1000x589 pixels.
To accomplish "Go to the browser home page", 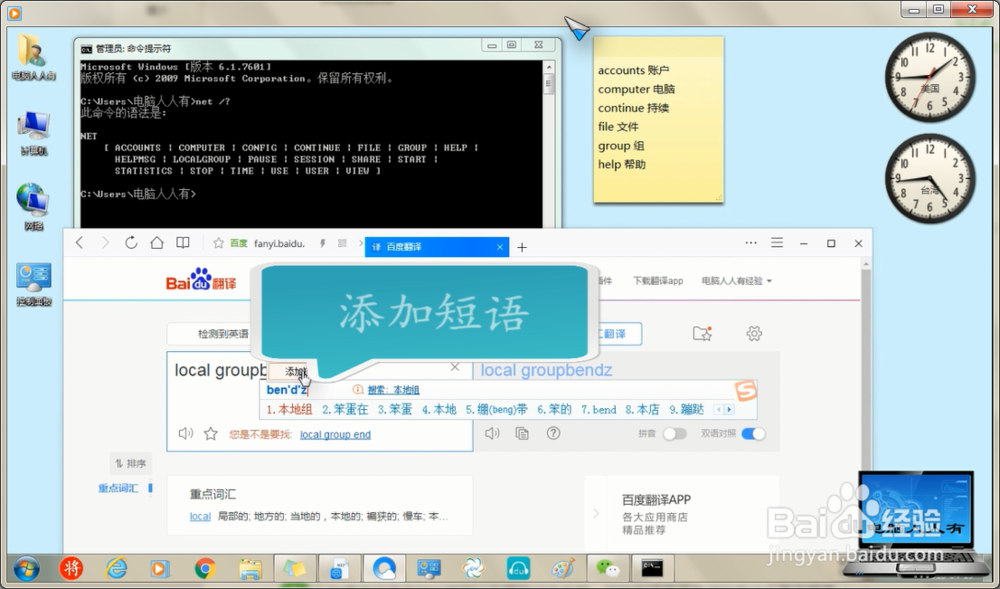I will point(157,243).
